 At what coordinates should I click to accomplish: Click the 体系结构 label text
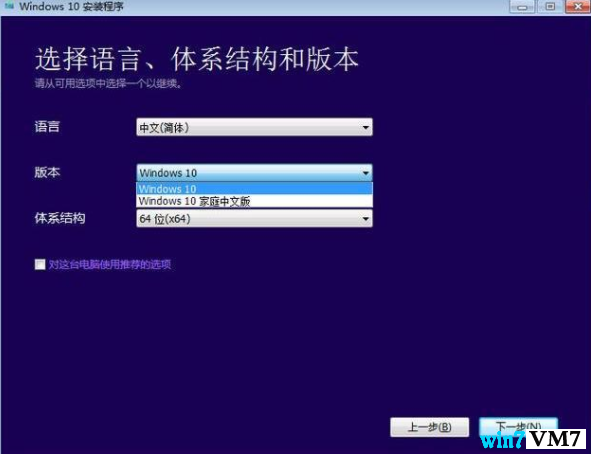[60, 218]
